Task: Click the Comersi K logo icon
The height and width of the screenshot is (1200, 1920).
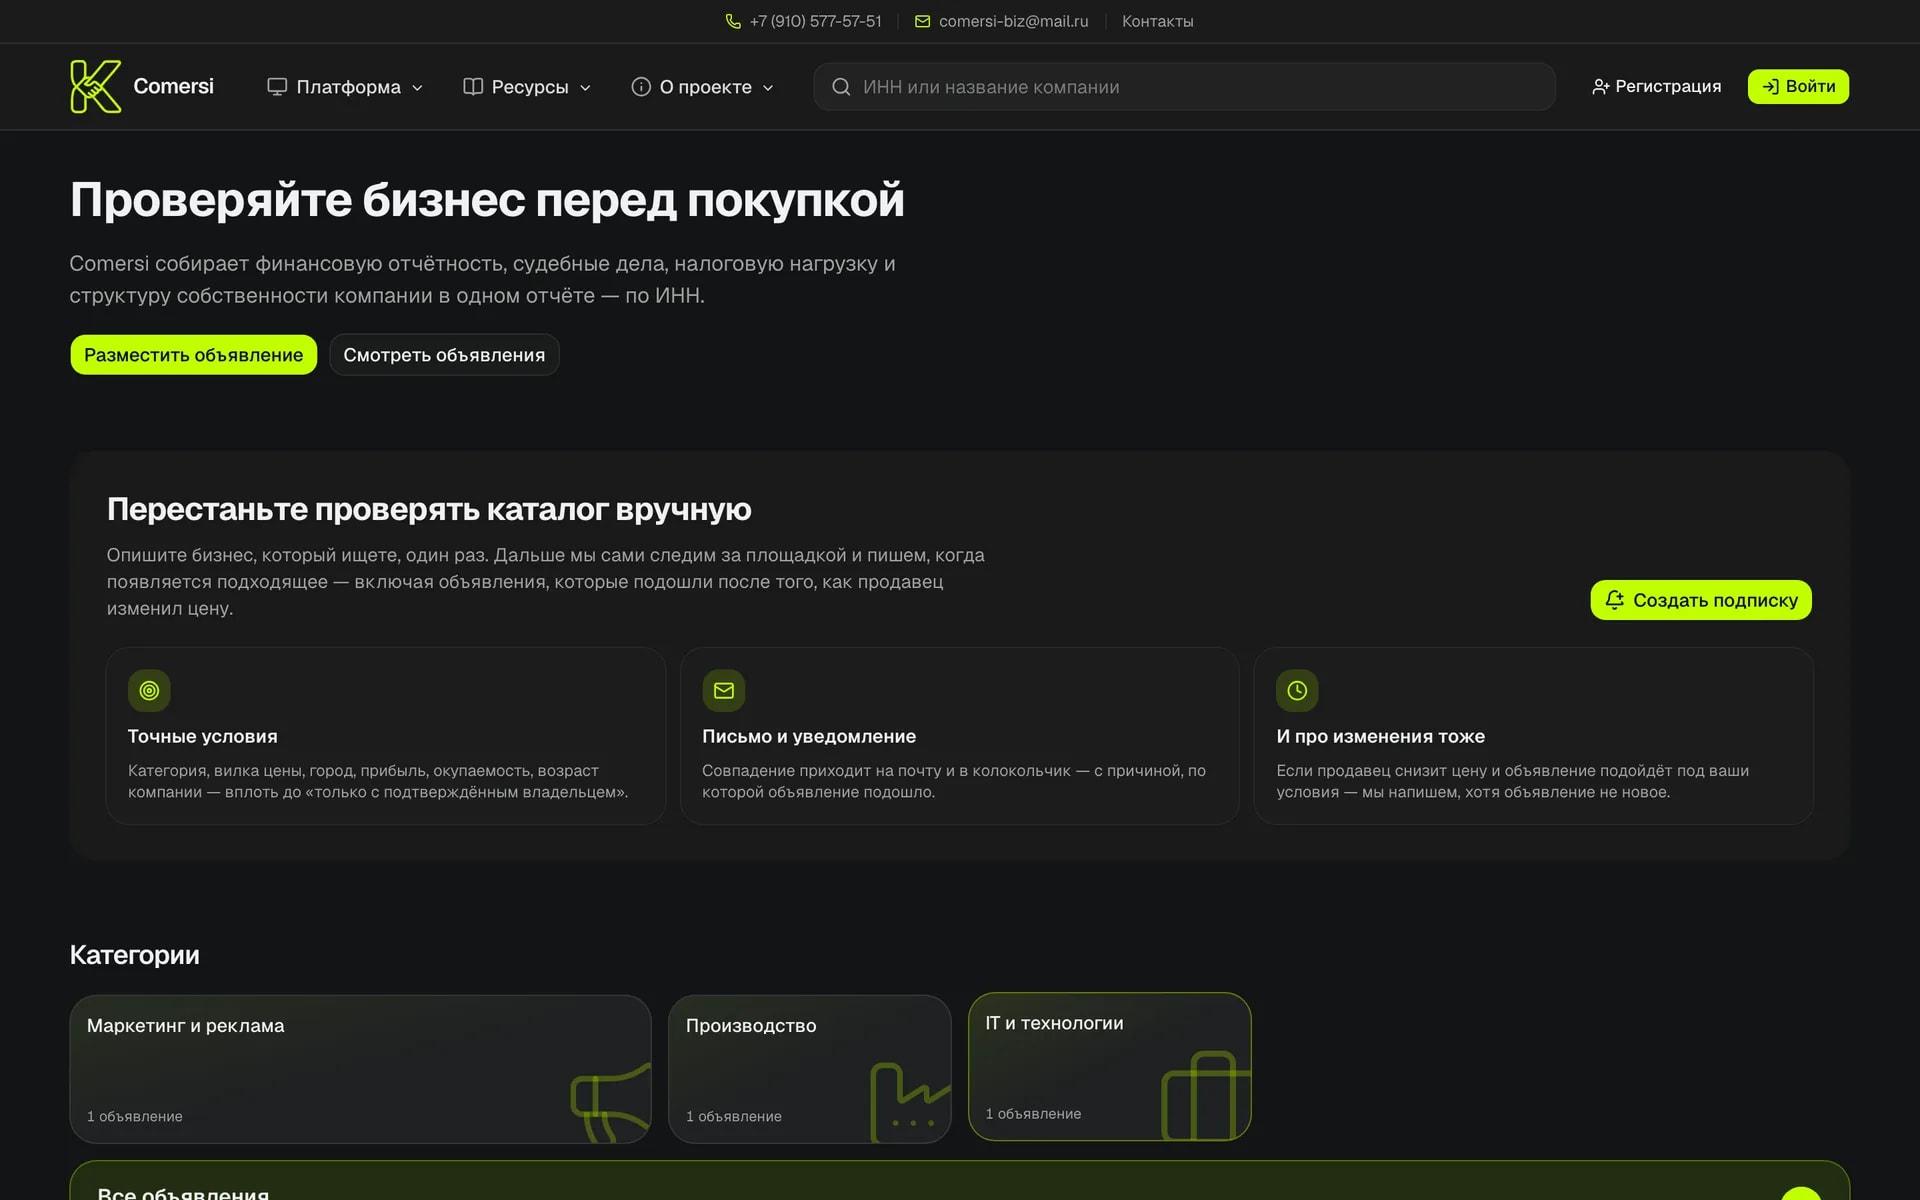Action: (95, 86)
